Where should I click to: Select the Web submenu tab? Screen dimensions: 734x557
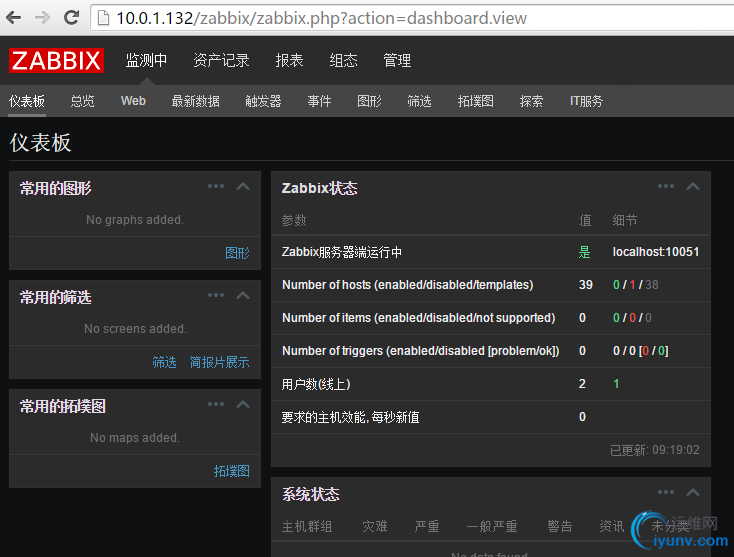133,101
